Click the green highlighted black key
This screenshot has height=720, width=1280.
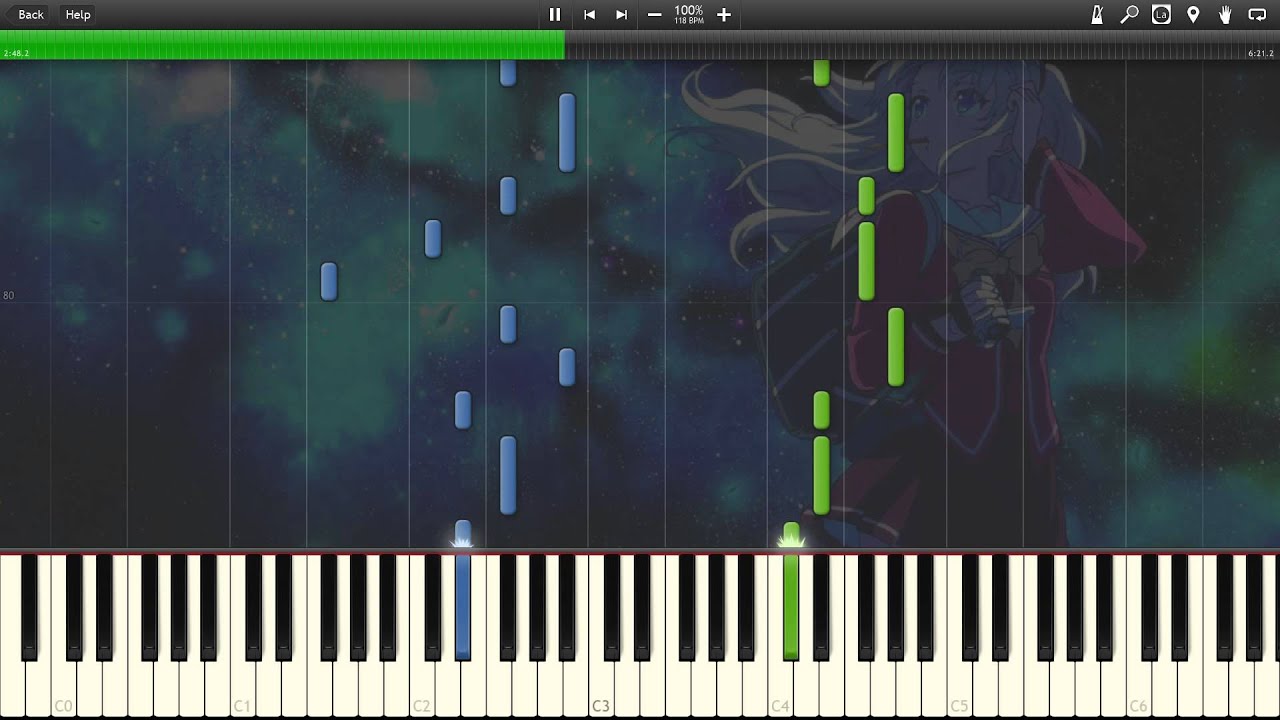tap(791, 606)
